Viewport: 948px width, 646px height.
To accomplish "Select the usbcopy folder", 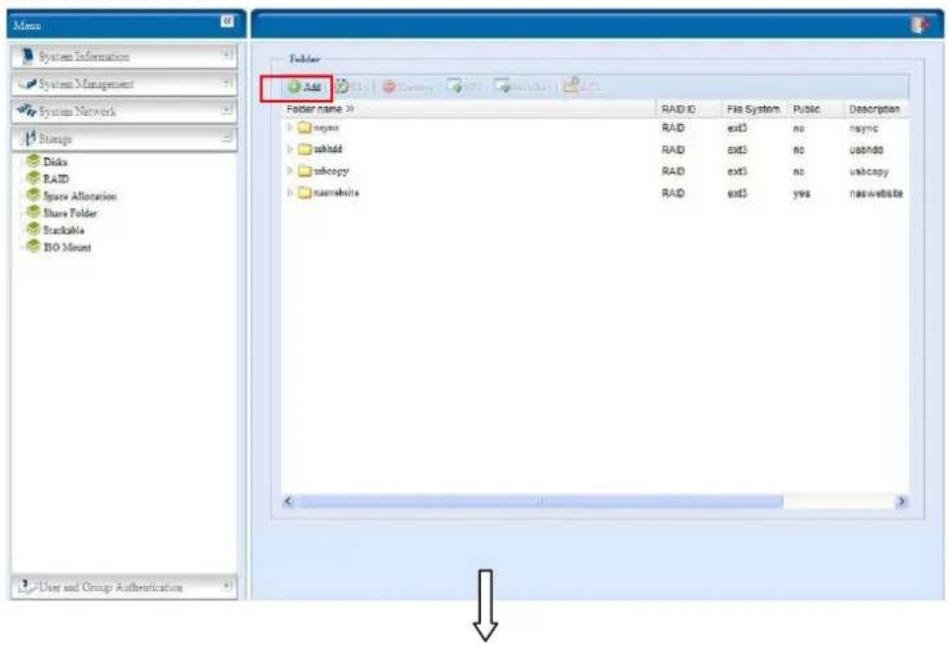I will coord(323,171).
